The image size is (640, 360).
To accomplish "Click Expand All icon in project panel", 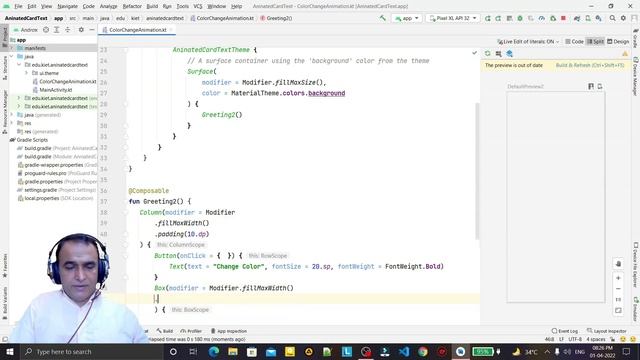I will coord(57,30).
